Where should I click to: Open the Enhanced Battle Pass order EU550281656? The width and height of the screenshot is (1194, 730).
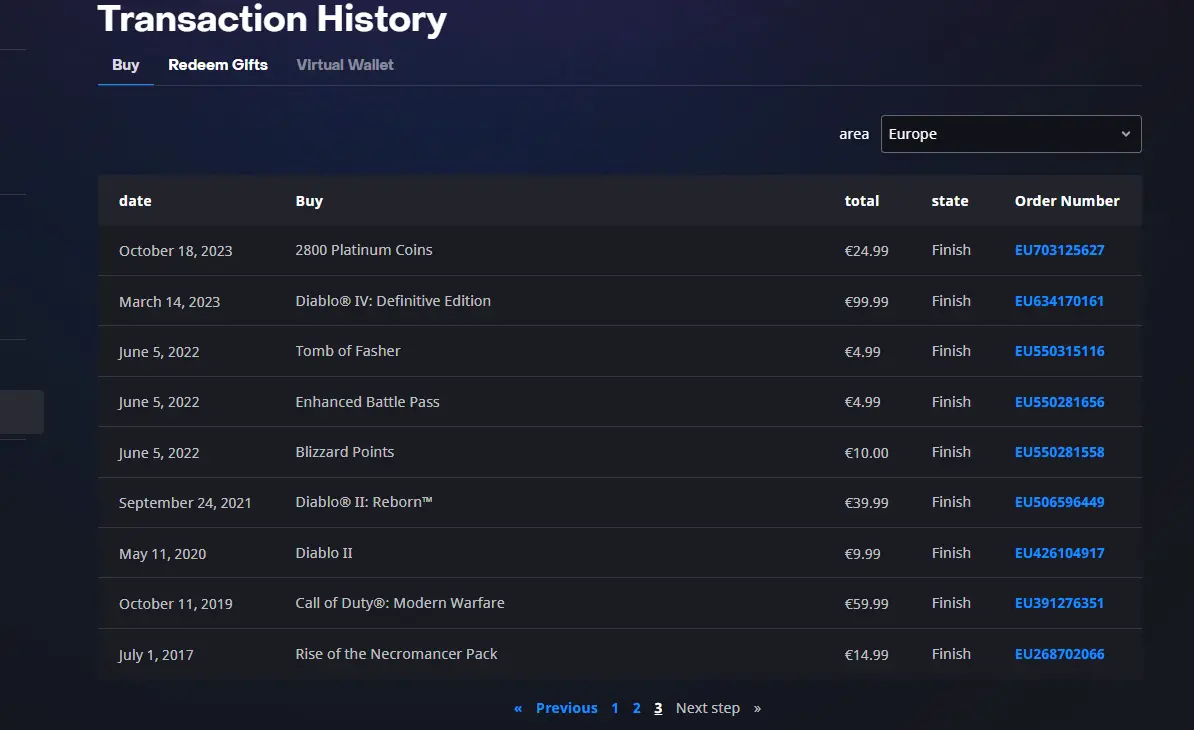[x=1059, y=402]
